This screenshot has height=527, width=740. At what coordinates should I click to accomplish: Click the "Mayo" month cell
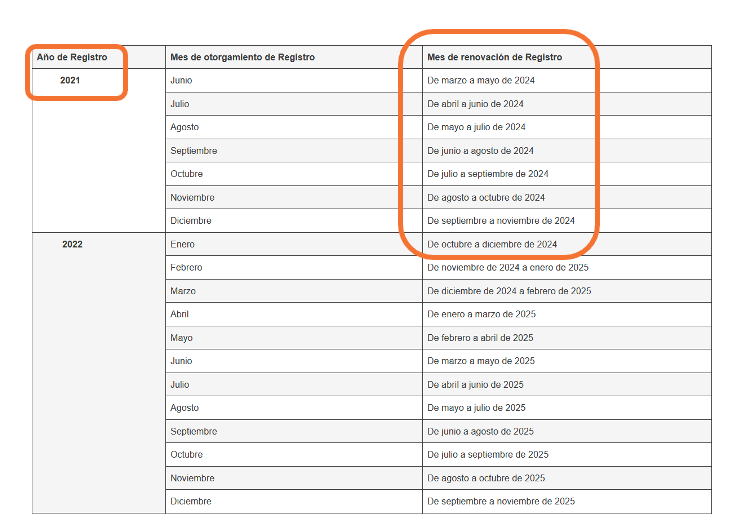click(x=181, y=338)
